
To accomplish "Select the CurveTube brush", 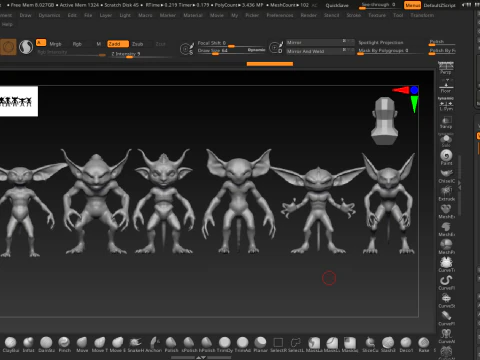I will click(x=446, y=265).
